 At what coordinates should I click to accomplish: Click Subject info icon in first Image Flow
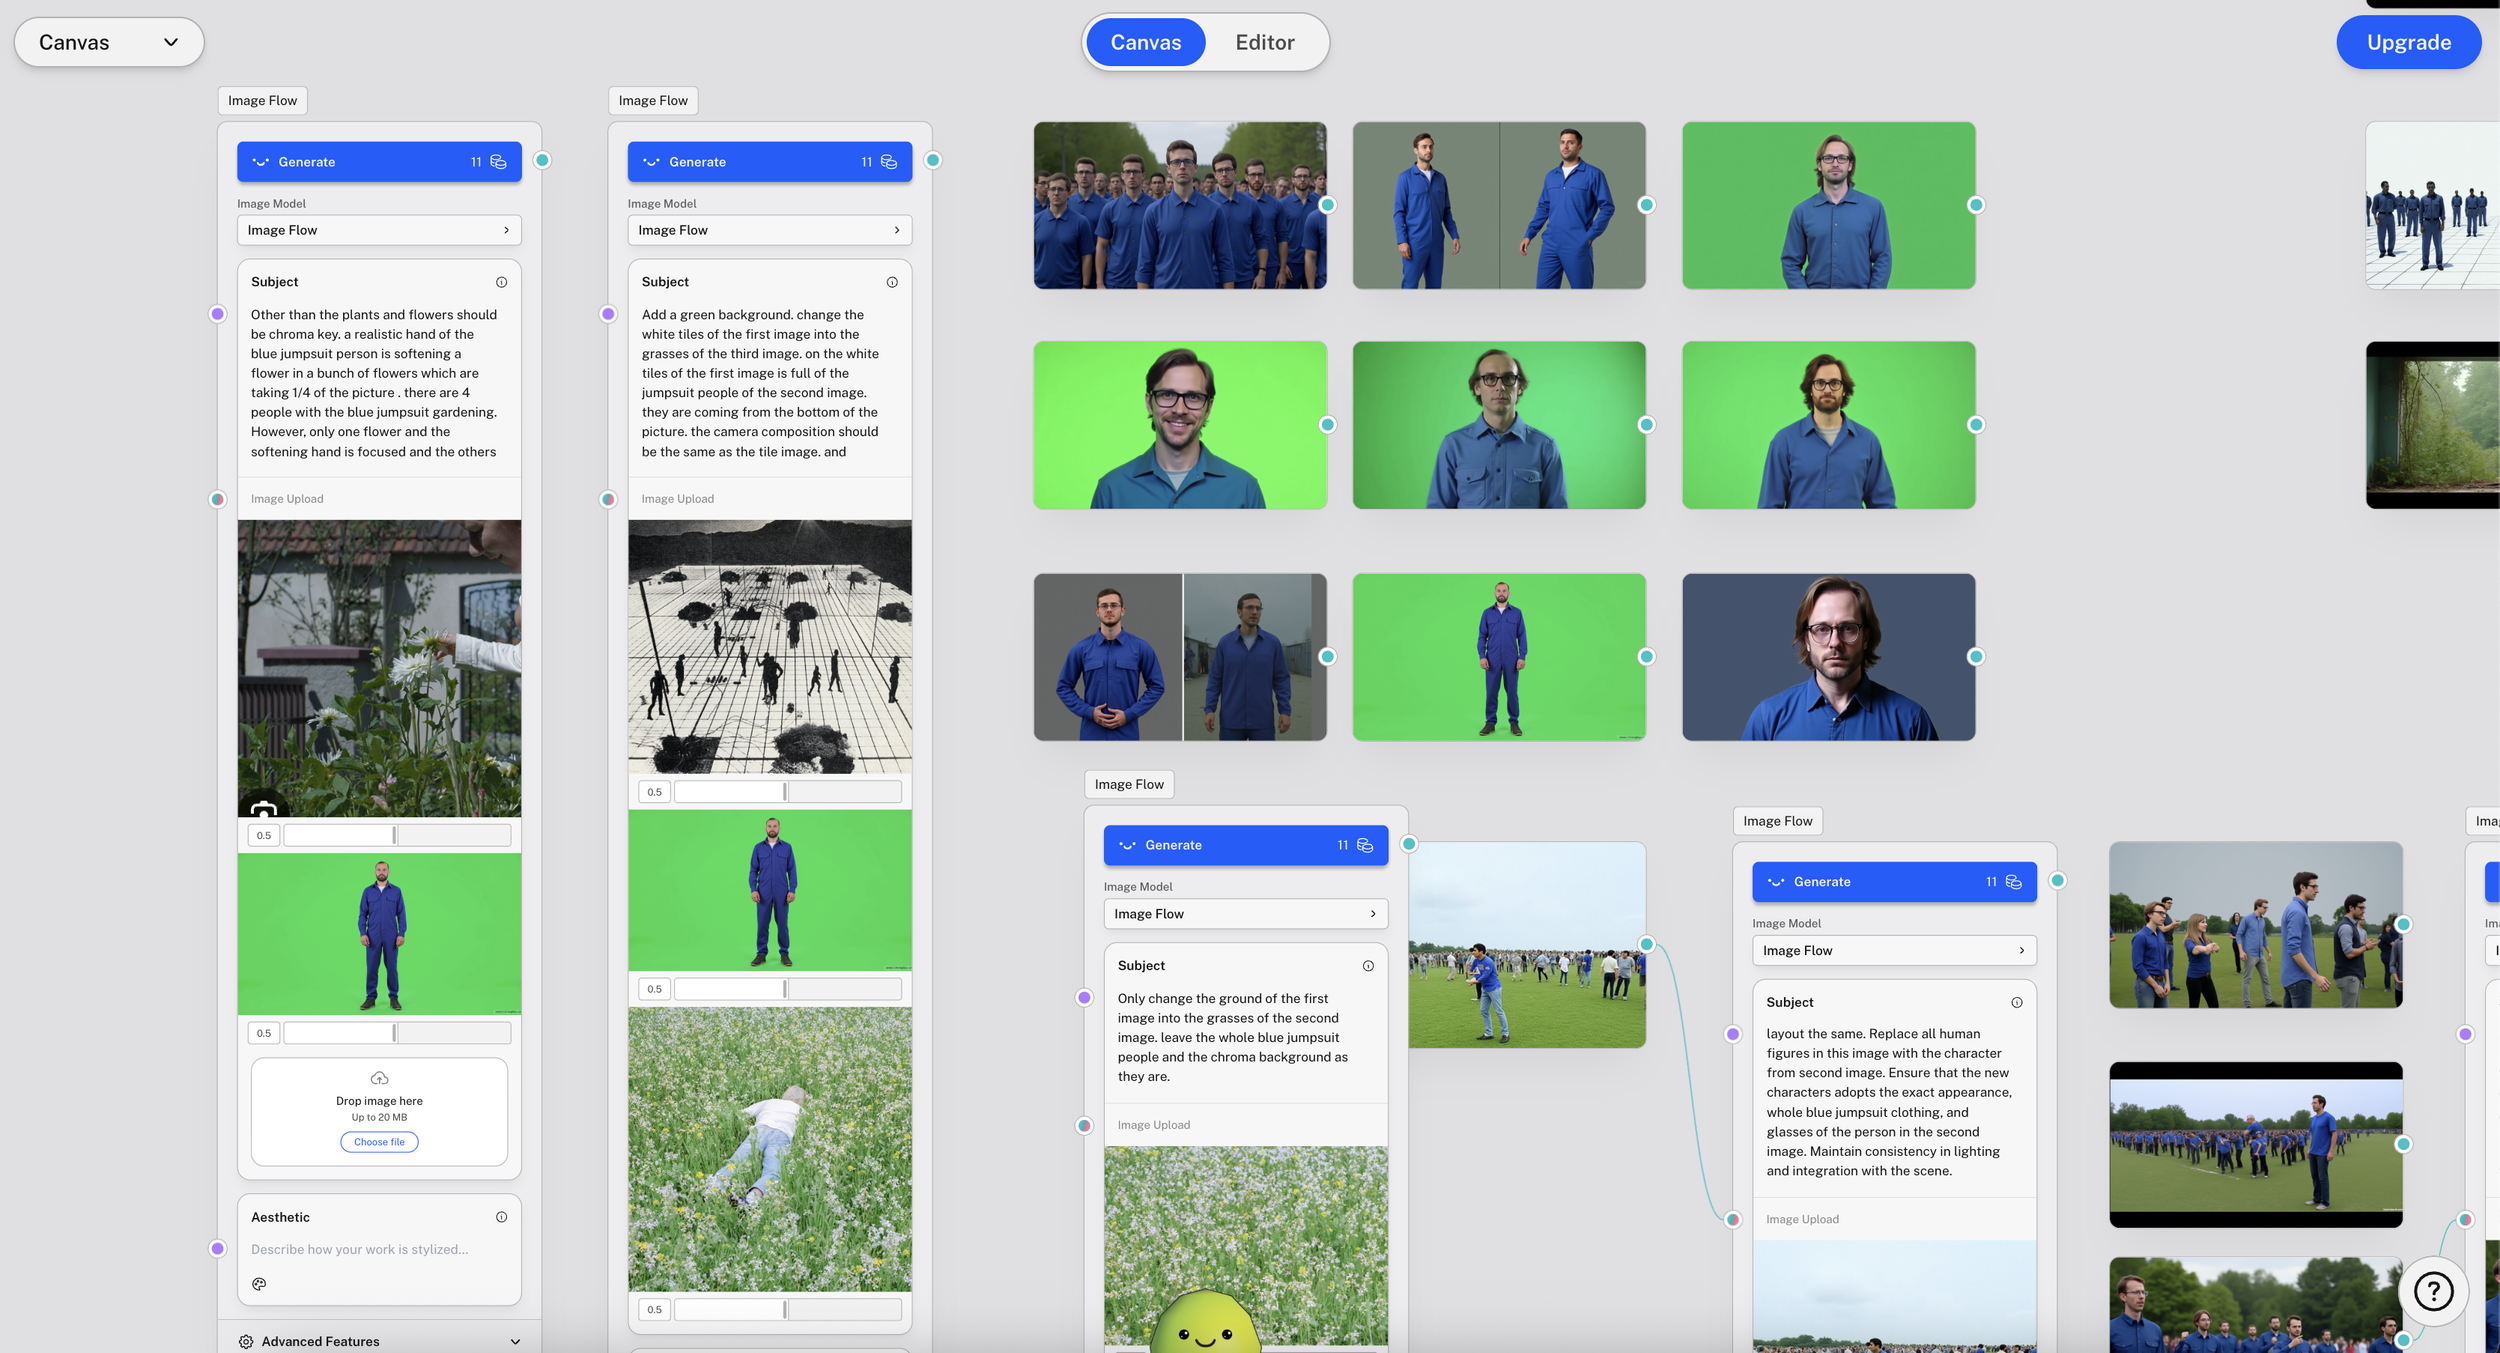point(501,282)
